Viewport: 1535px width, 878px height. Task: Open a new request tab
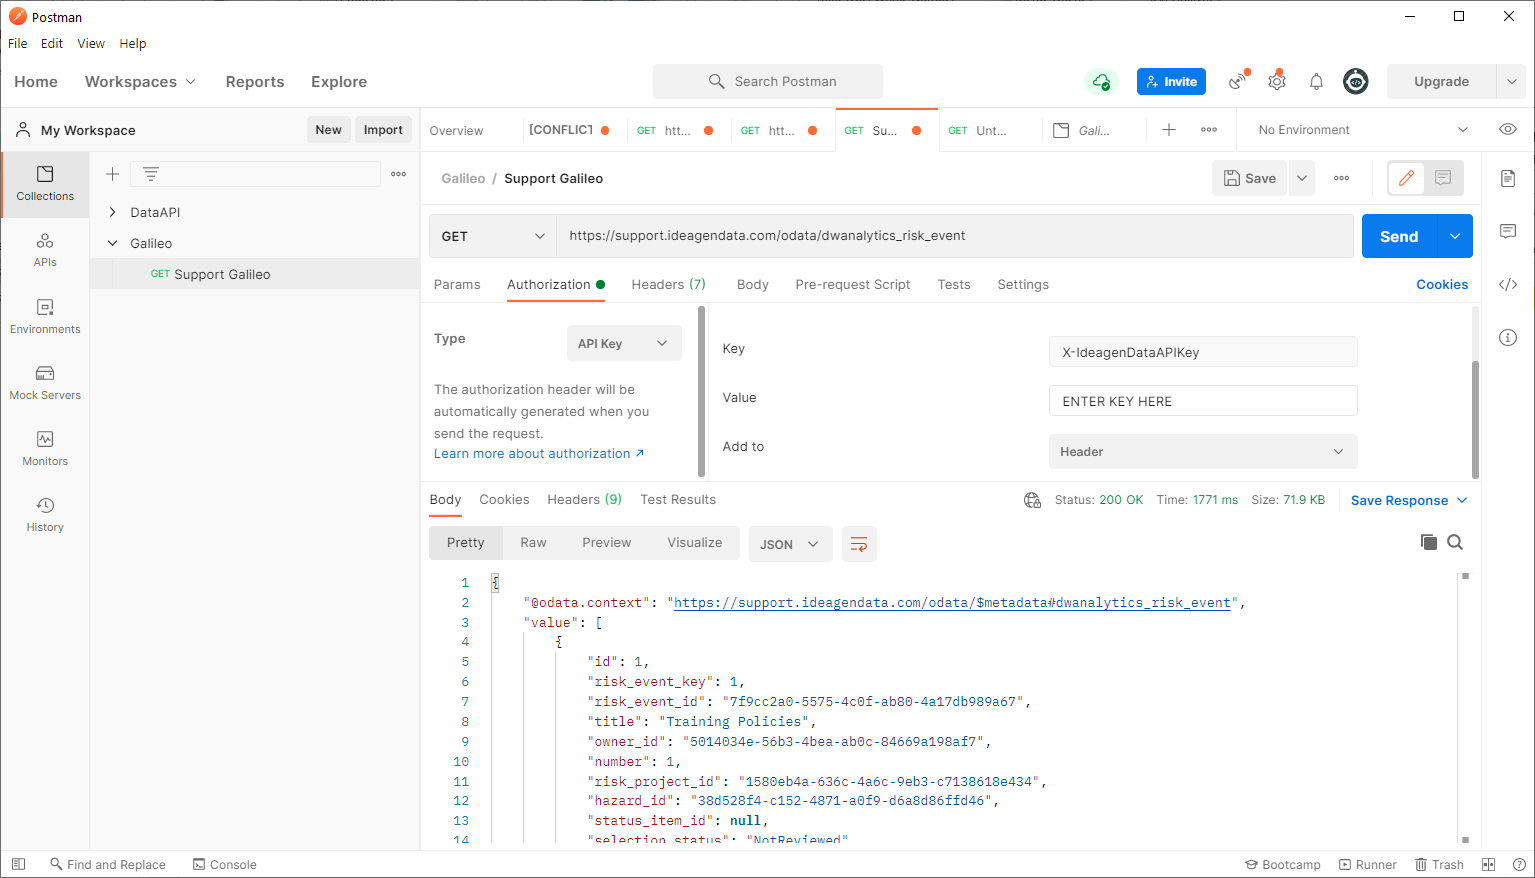tap(1169, 130)
